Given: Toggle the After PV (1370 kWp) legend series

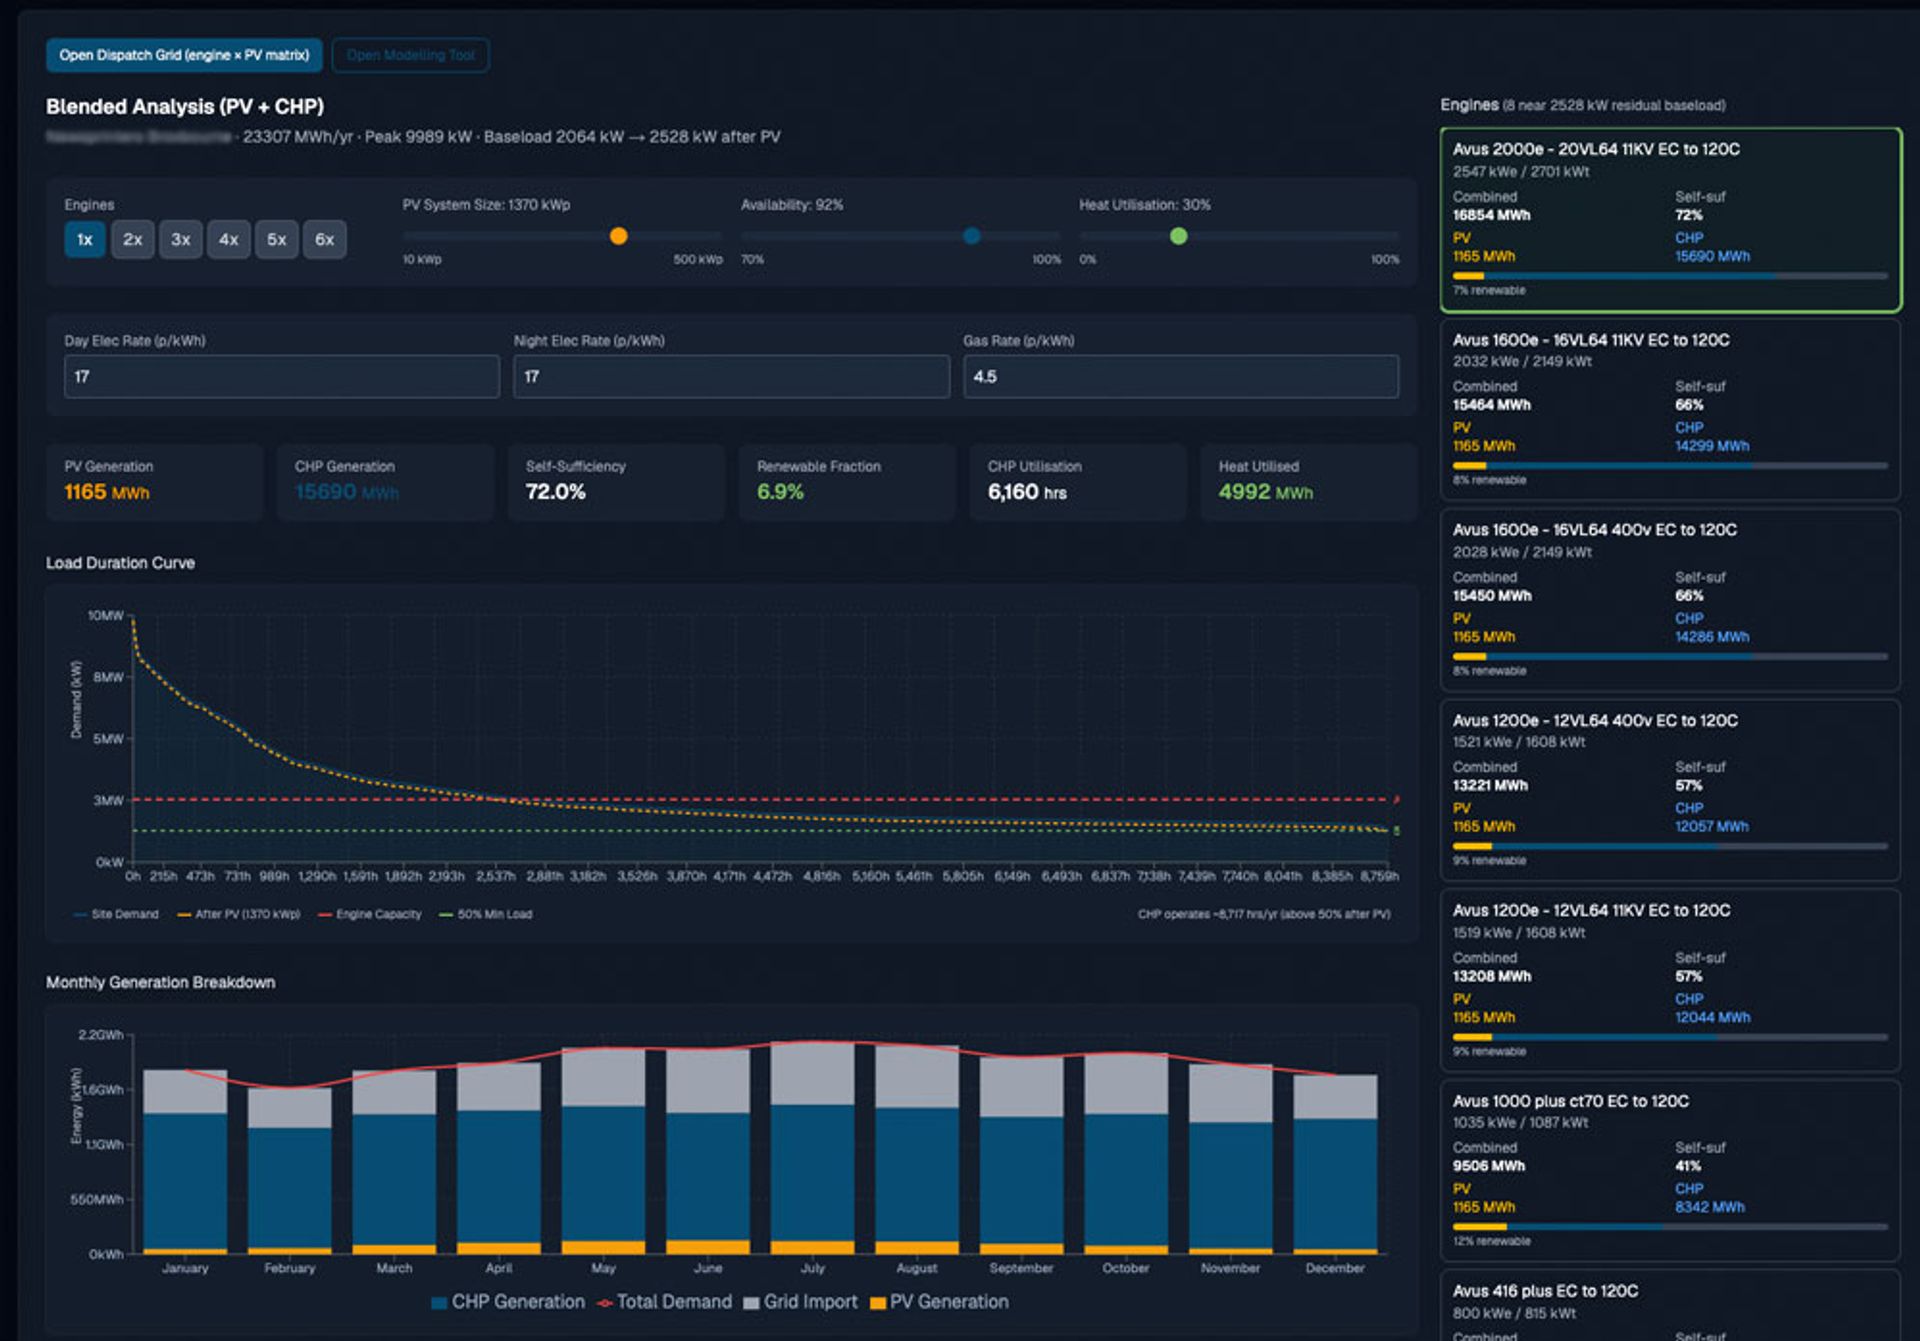Looking at the screenshot, I should [238, 914].
